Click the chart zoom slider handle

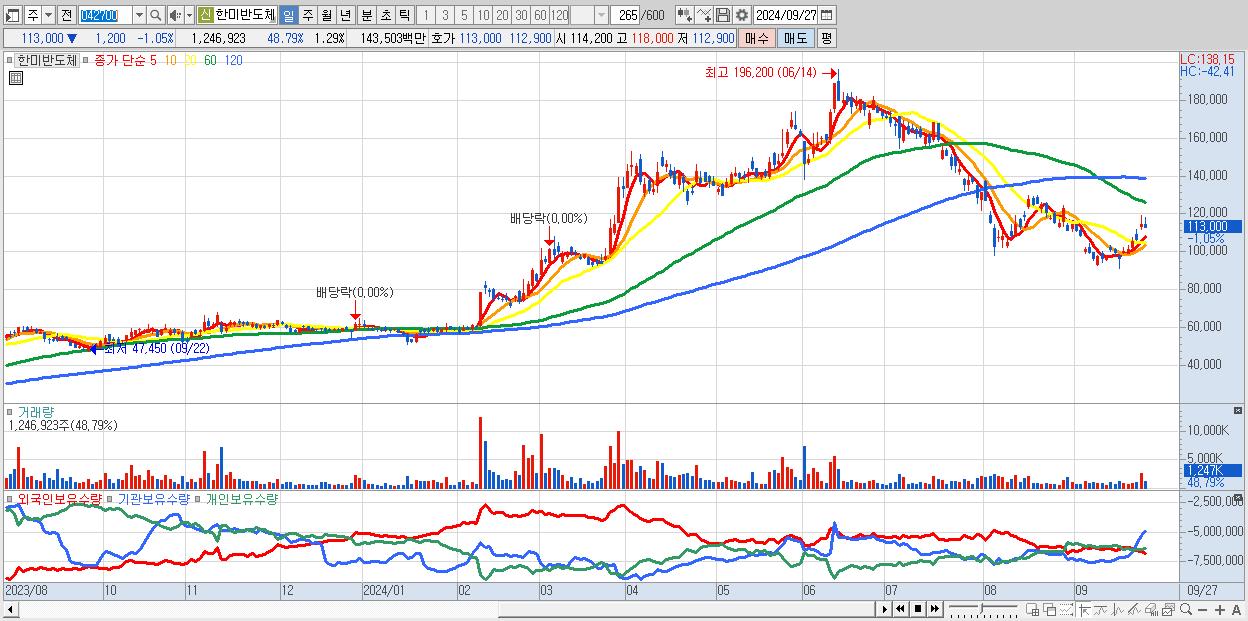982,607
